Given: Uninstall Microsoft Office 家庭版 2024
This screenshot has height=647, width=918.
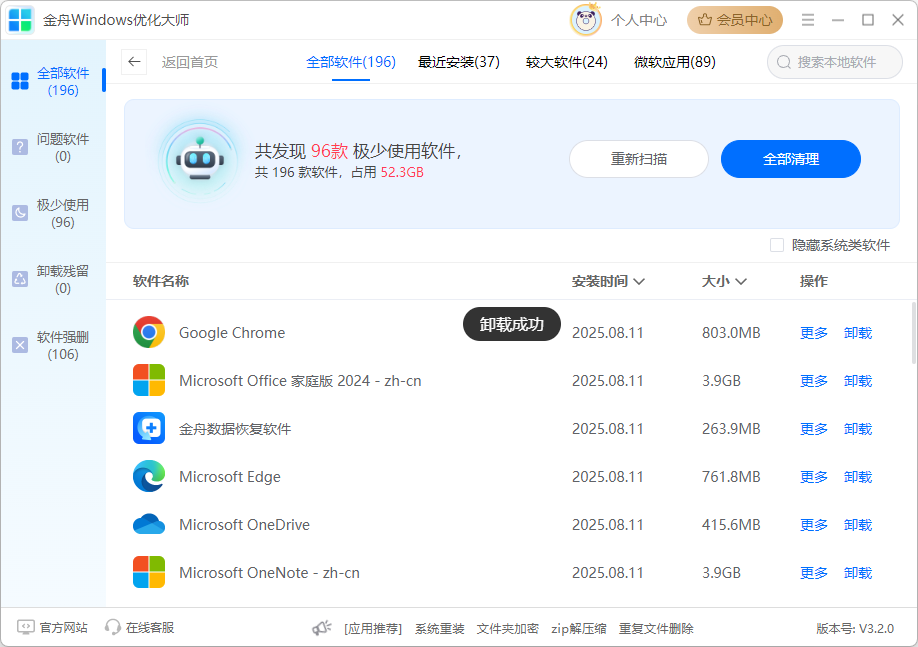Looking at the screenshot, I should click(858, 381).
